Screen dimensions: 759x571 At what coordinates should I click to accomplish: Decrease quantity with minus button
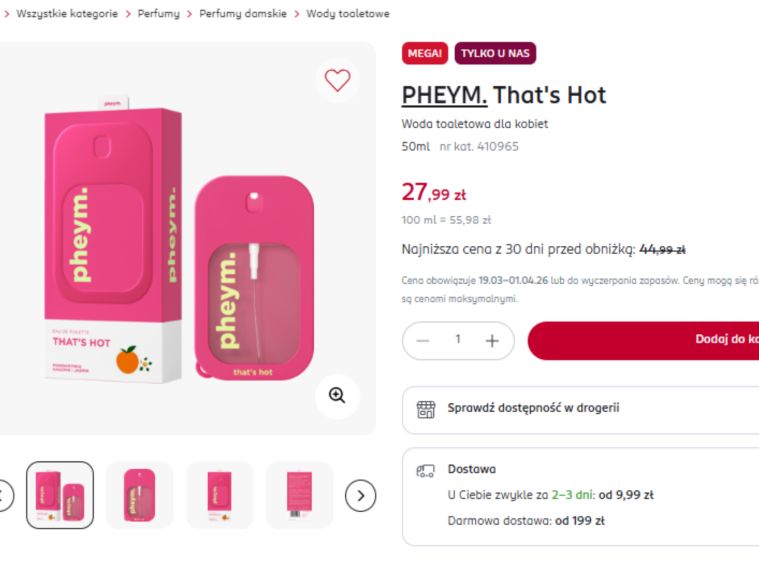423,341
